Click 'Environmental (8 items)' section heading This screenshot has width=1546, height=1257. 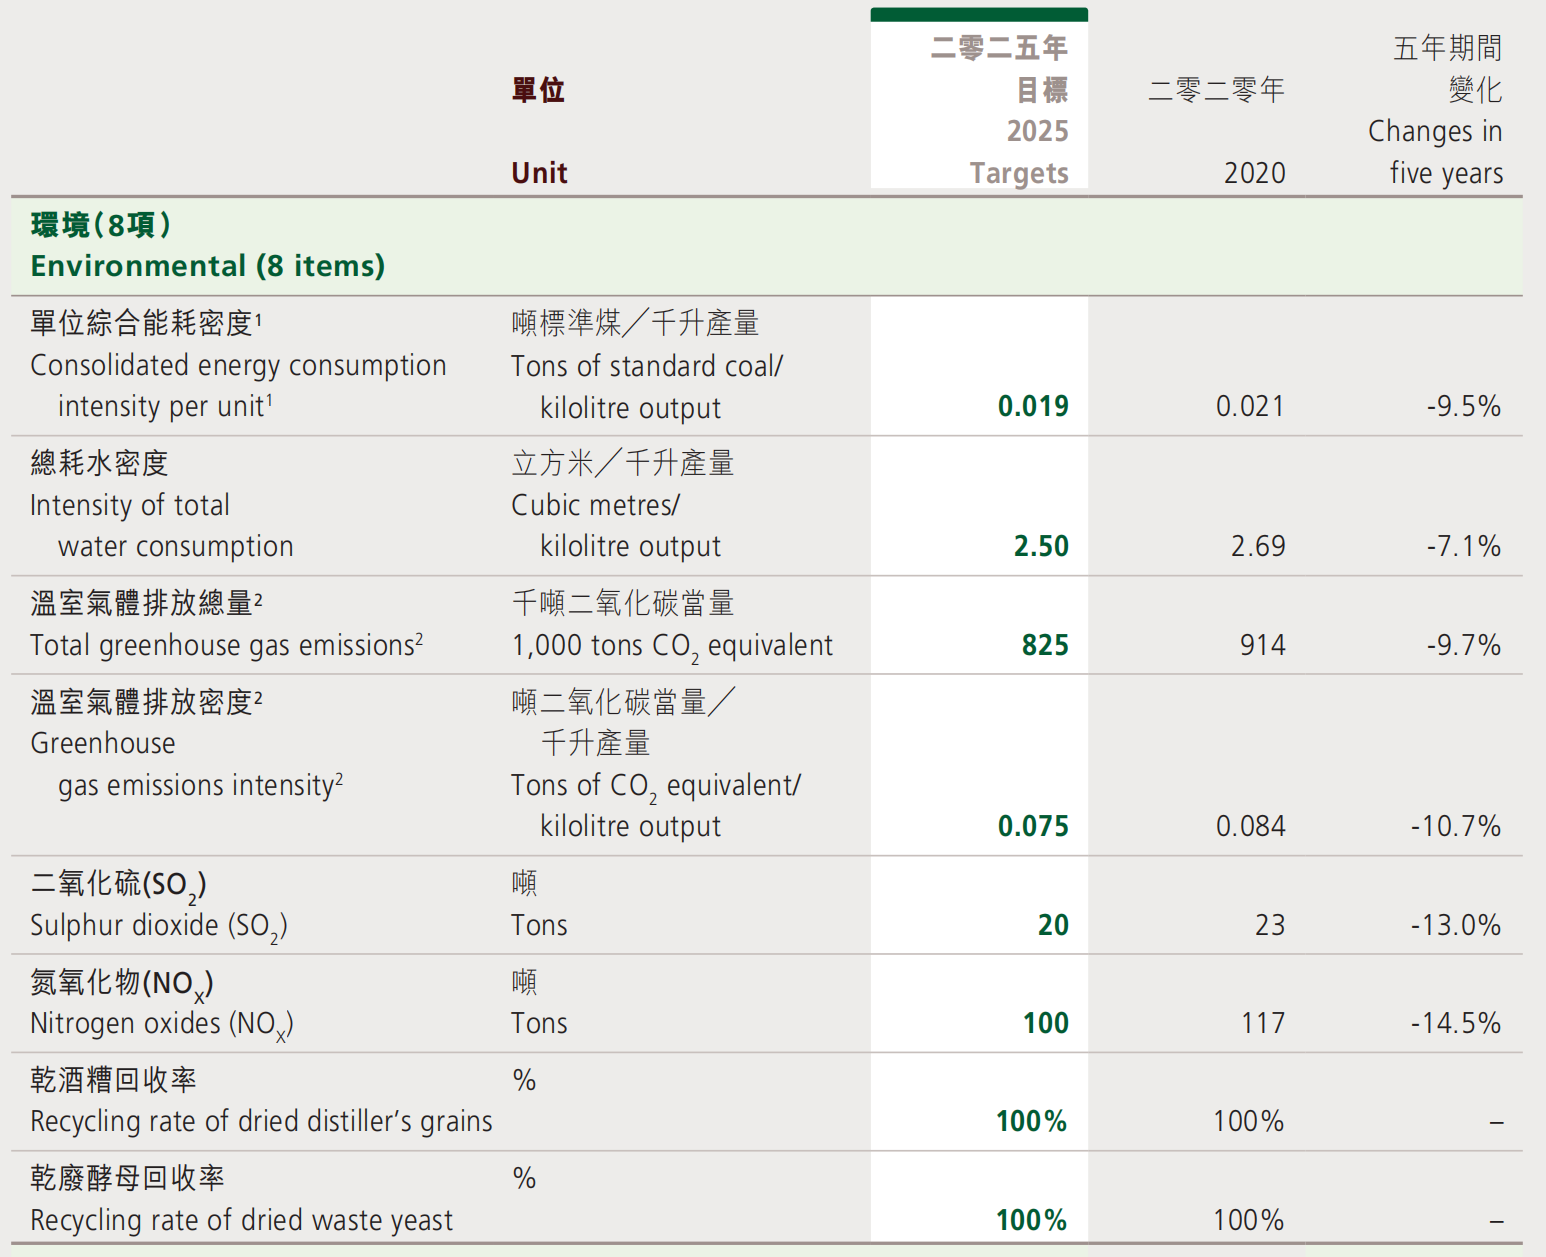[208, 266]
